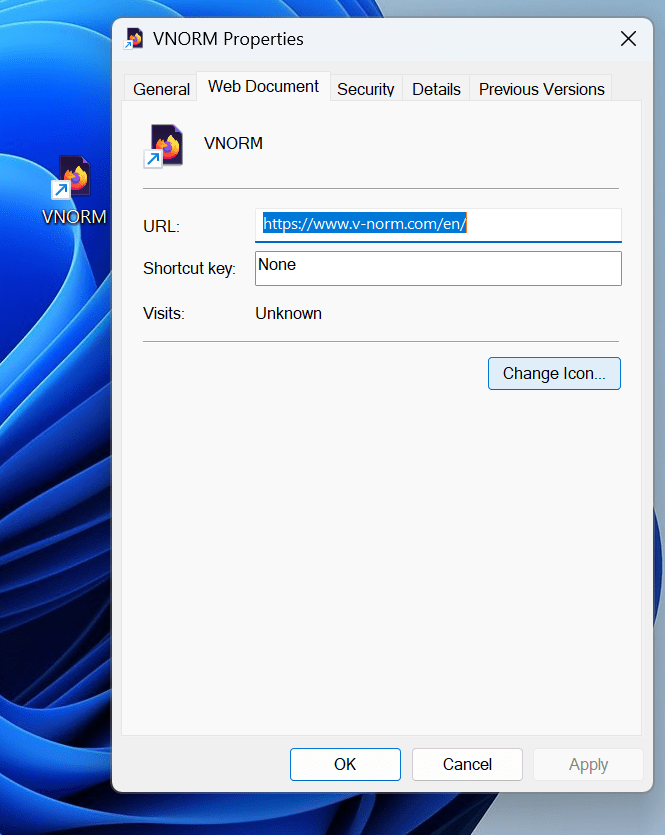Image resolution: width=665 pixels, height=835 pixels.
Task: Click the URL input field
Action: pyautogui.click(x=438, y=225)
